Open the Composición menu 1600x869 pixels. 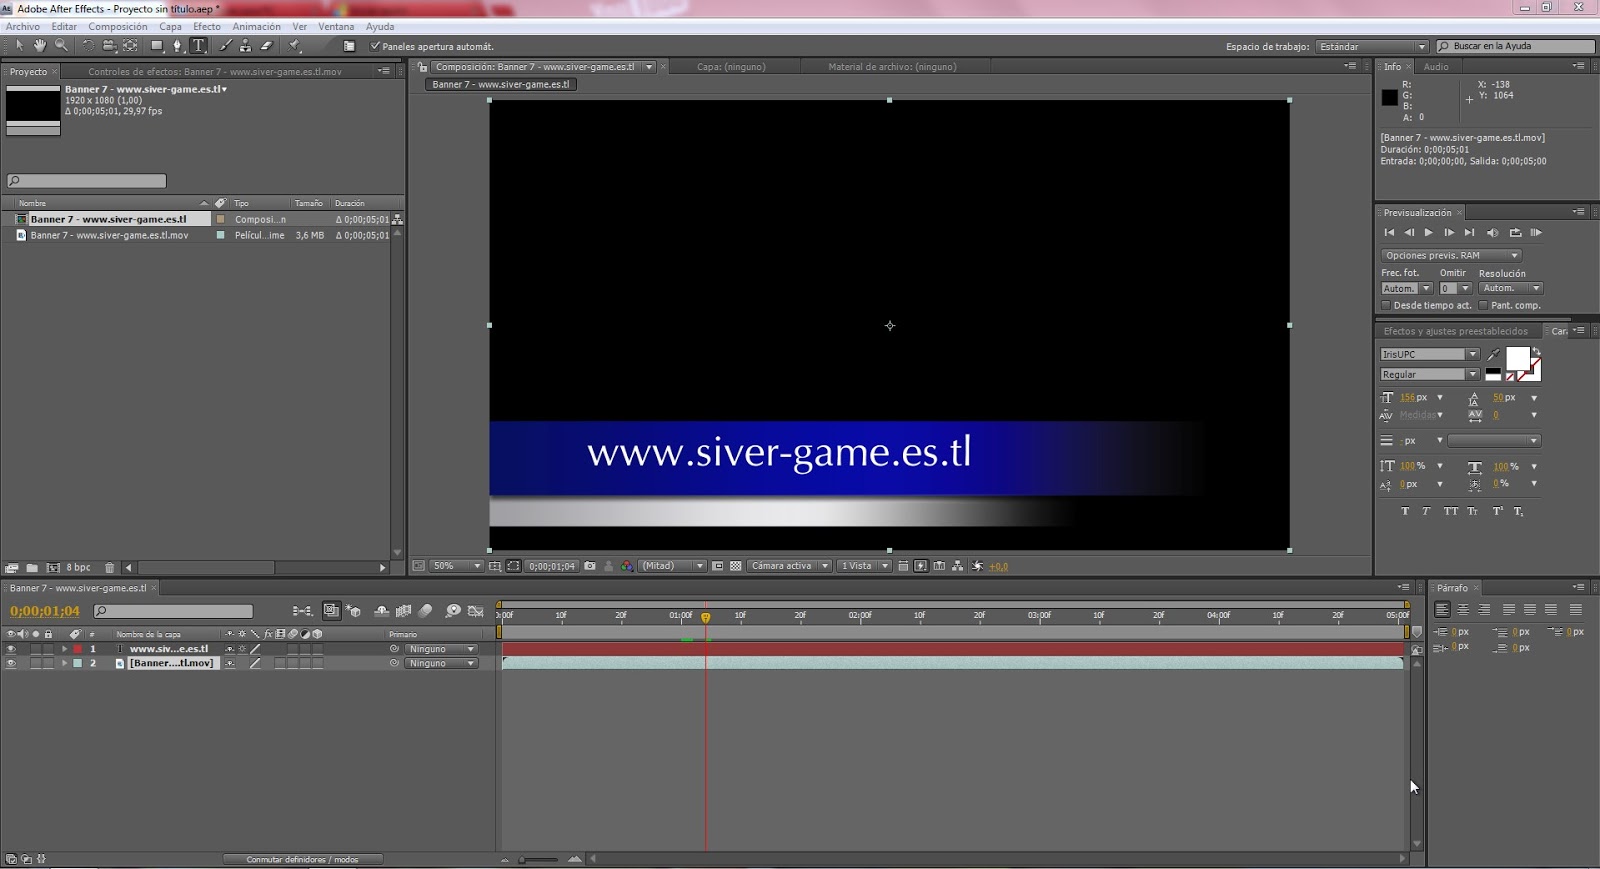point(118,27)
